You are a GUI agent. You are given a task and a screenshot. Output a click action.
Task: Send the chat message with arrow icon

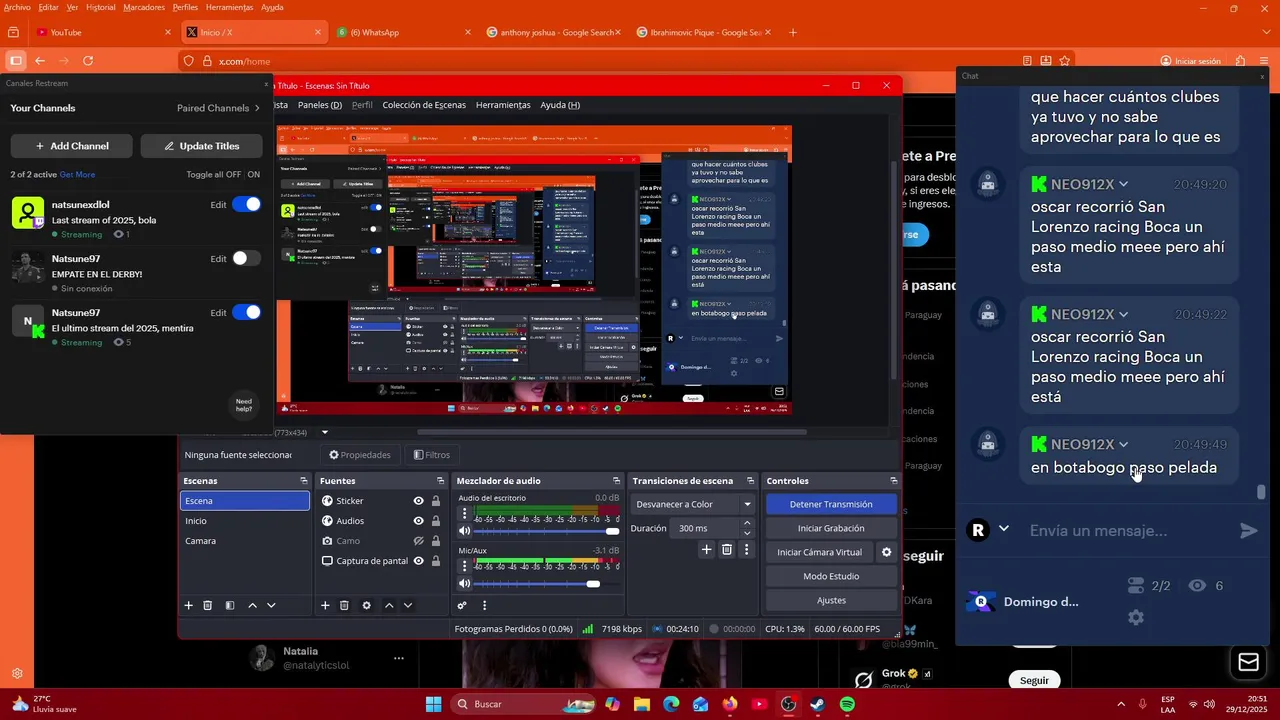[x=1249, y=531]
